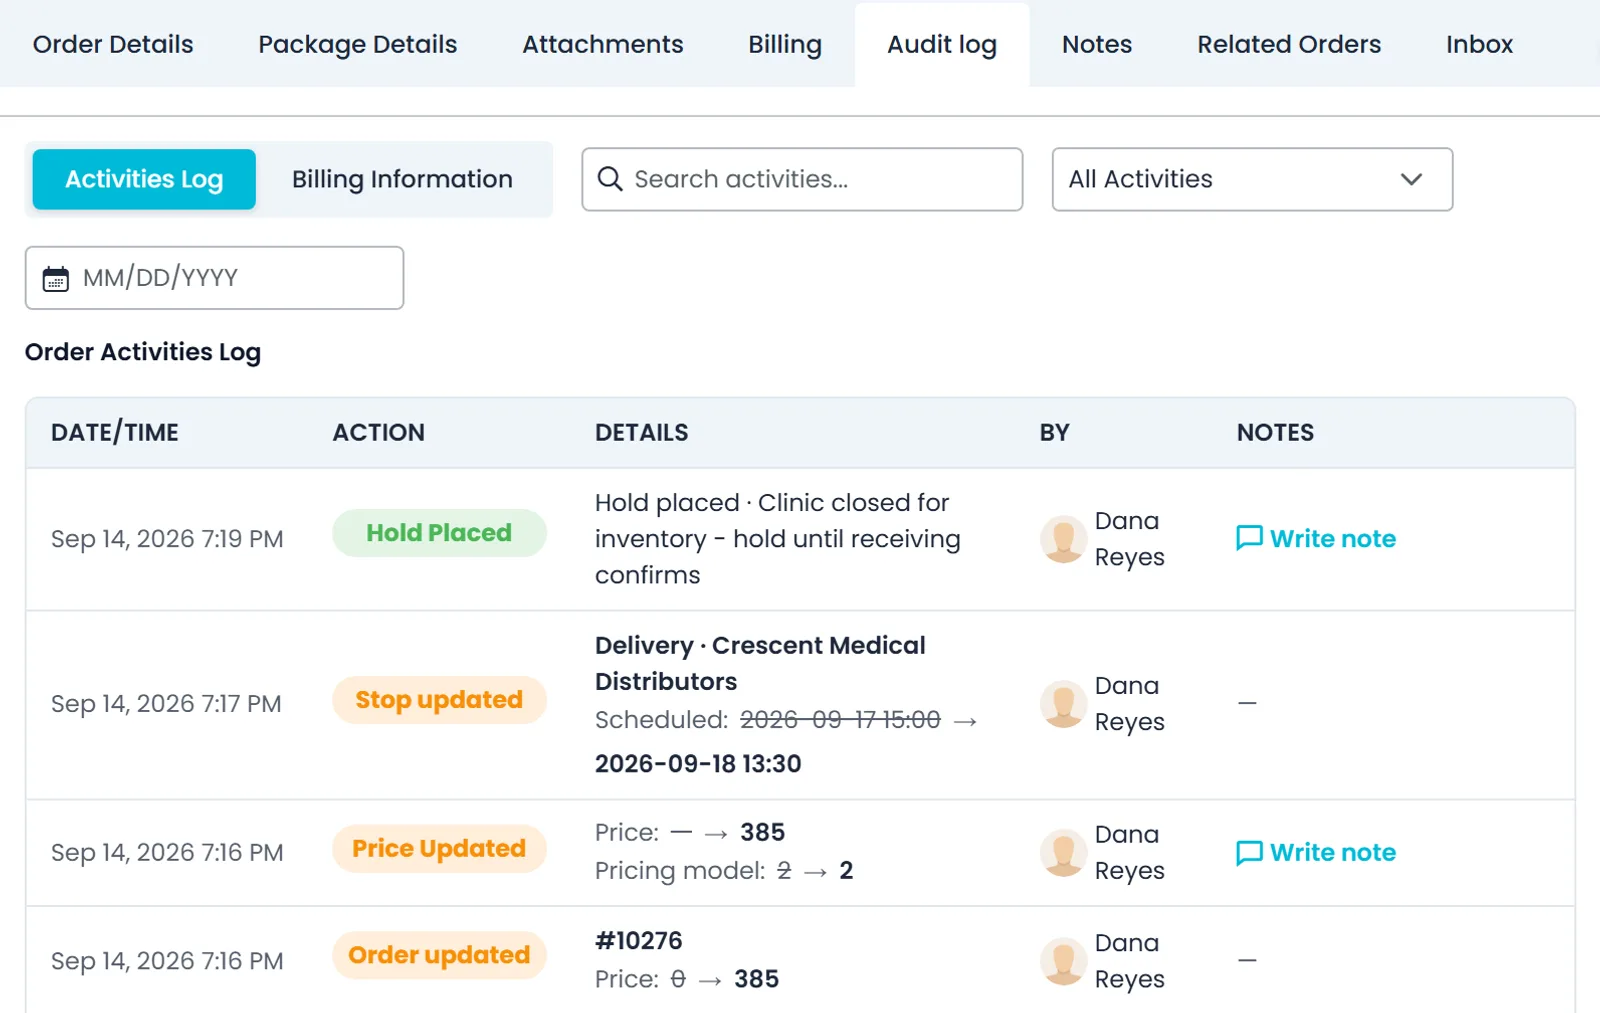Write note for the Price Updated entry
The height and width of the screenshot is (1013, 1600).
pos(1316,853)
